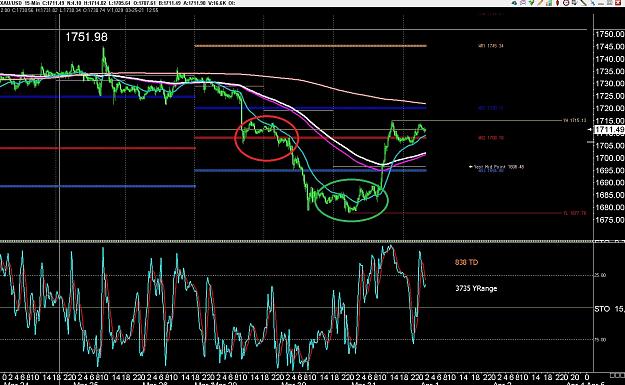625x385 pixels.
Task: Click the pink people icon in the top toolbar
Action: [x=523, y=3]
